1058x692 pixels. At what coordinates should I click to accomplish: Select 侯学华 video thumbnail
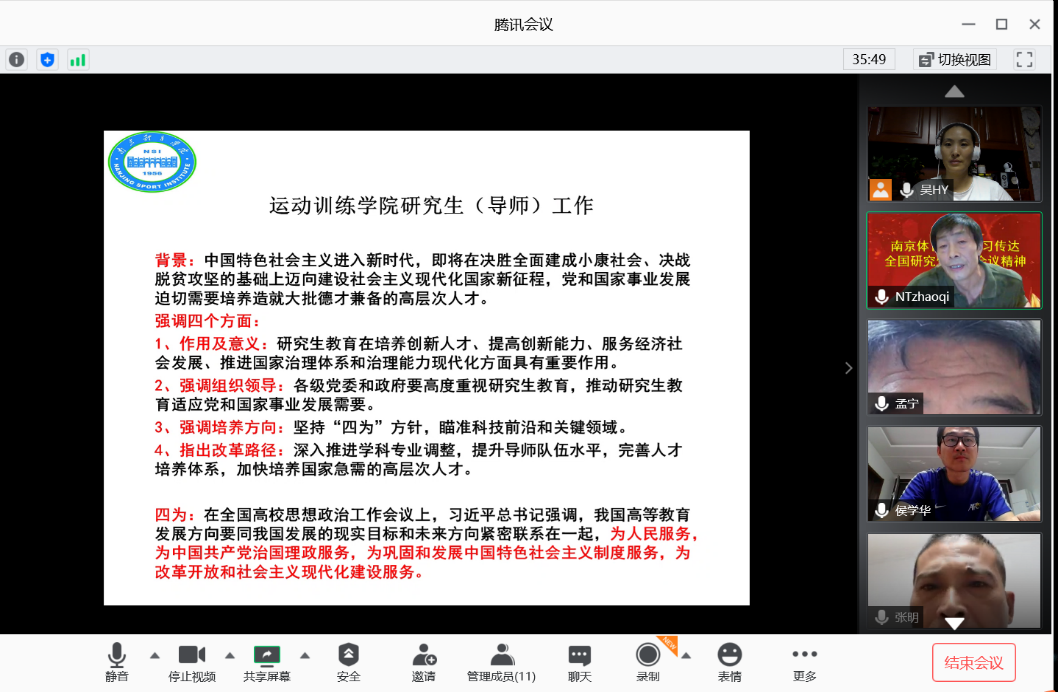point(954,473)
